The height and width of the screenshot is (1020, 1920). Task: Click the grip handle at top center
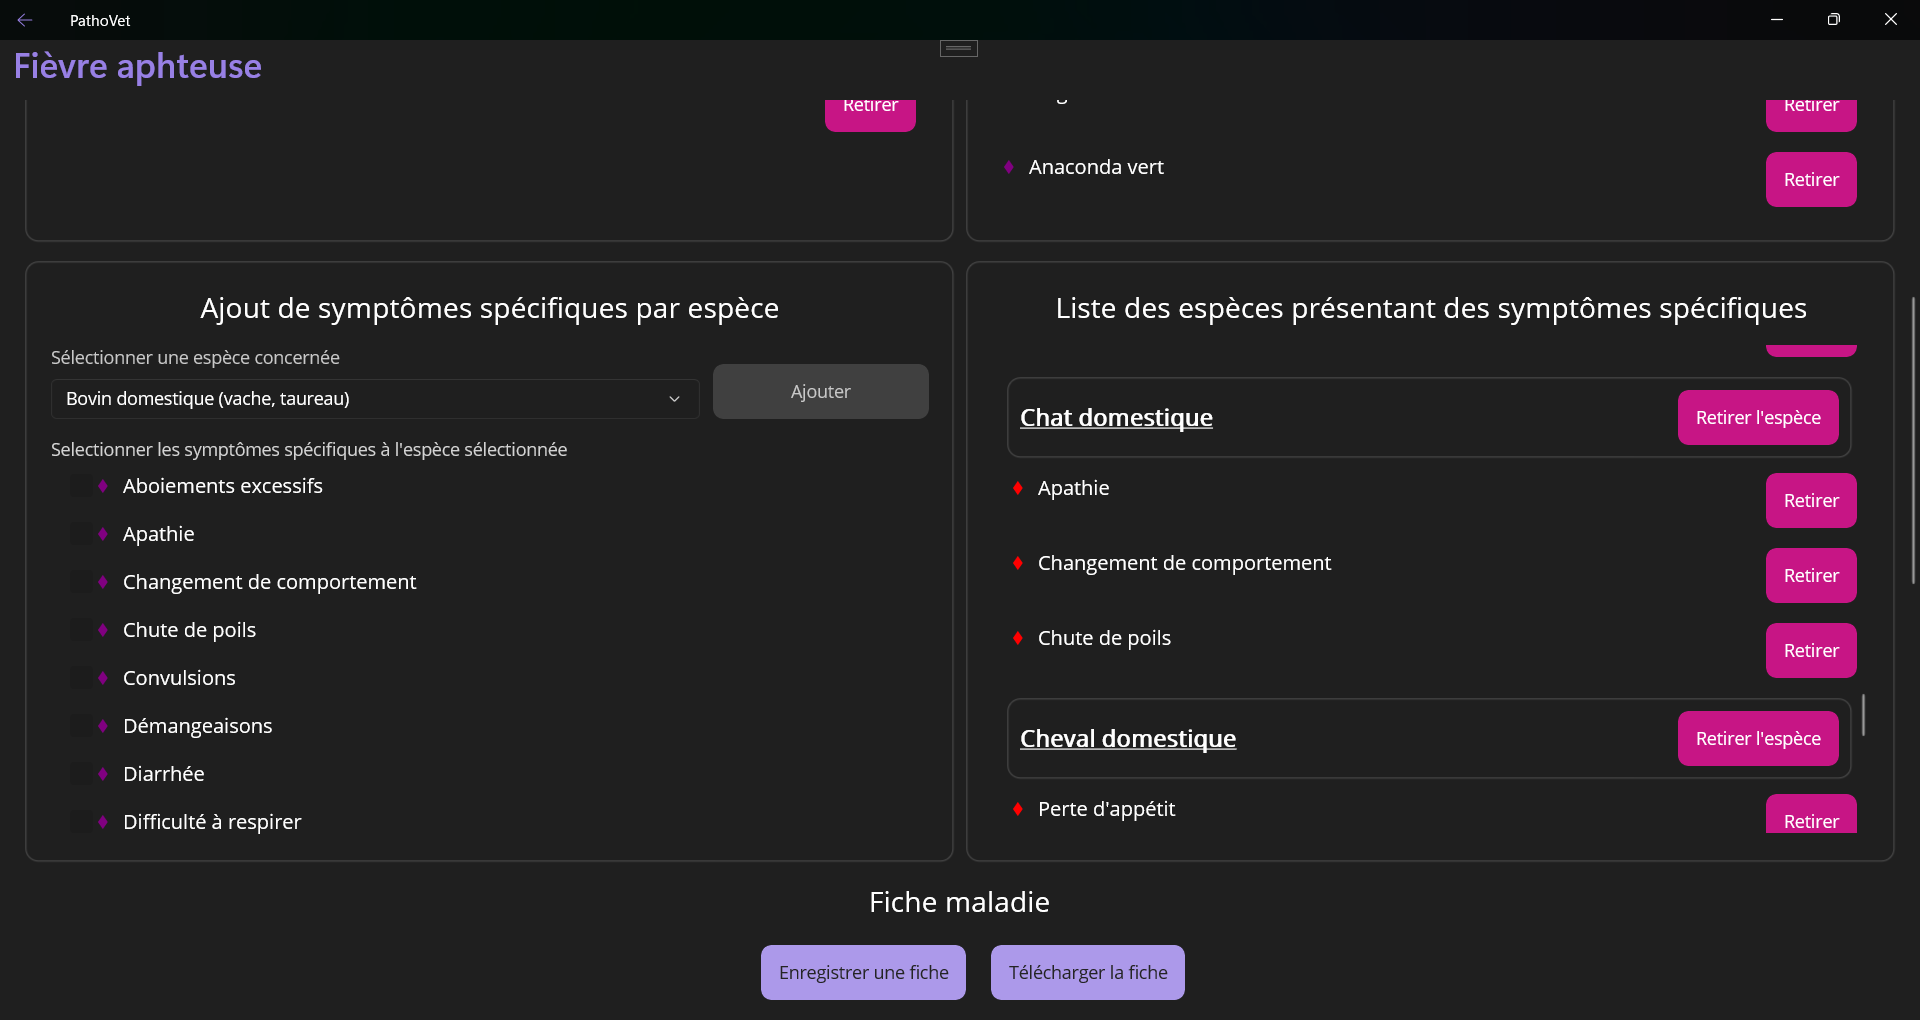[x=958, y=48]
